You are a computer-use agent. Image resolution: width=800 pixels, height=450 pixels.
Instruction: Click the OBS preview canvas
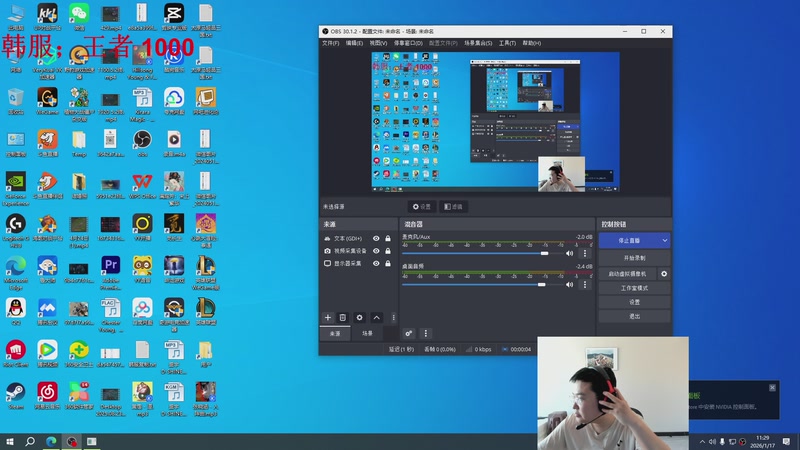tap(495, 122)
